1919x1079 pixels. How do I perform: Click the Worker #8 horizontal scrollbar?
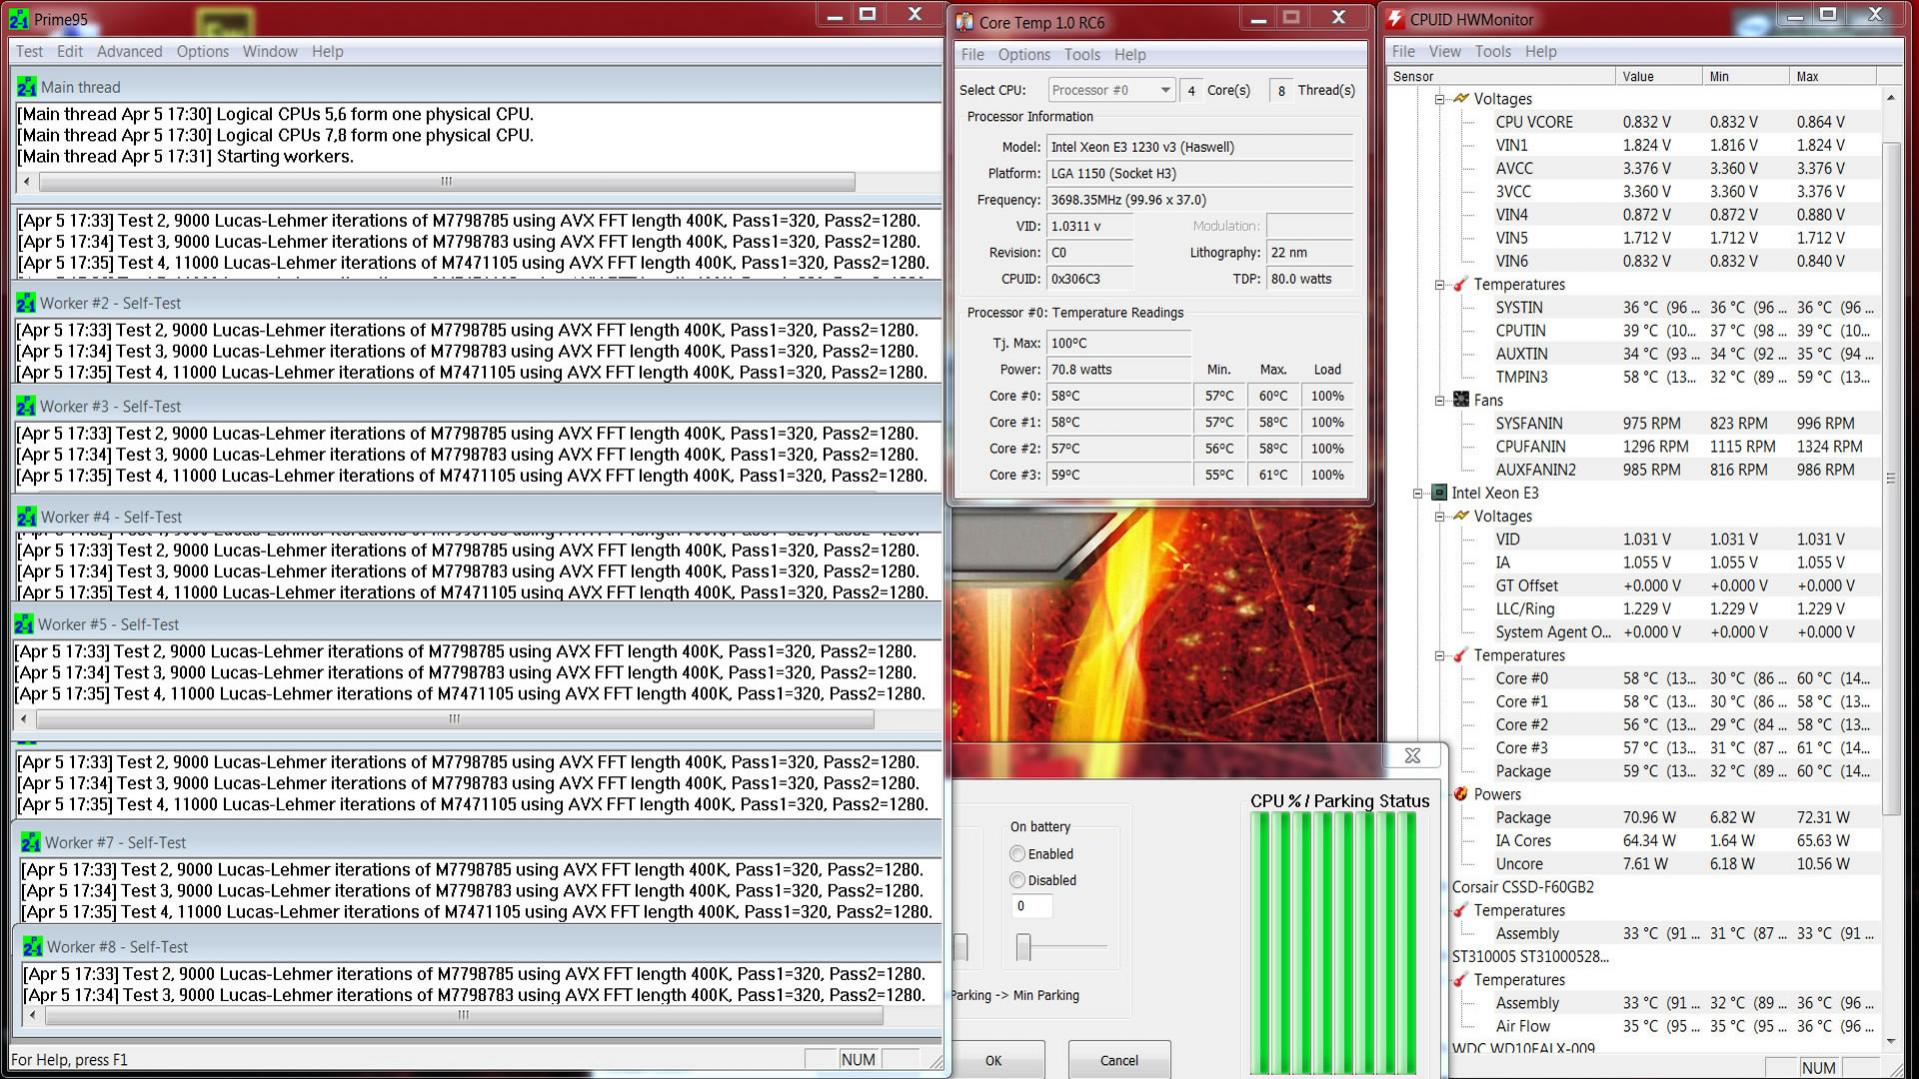pyautogui.click(x=463, y=1015)
